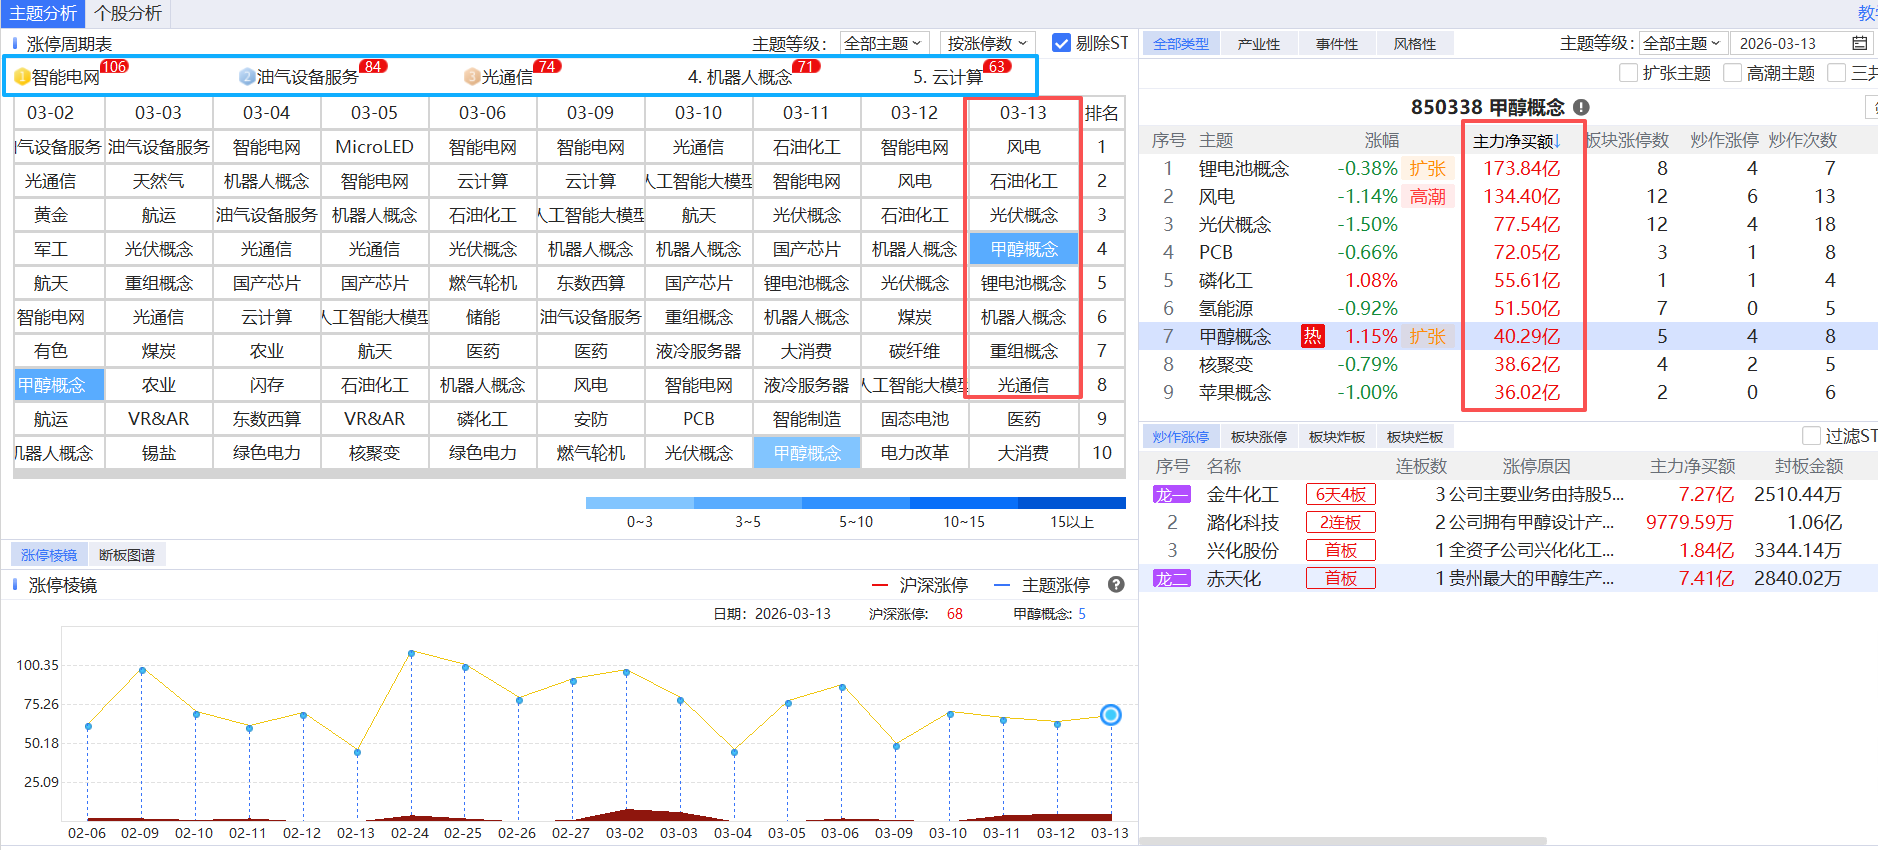This screenshot has width=1878, height=850.
Task: Tick the 高潮主题 checkbox
Action: pos(1732,73)
